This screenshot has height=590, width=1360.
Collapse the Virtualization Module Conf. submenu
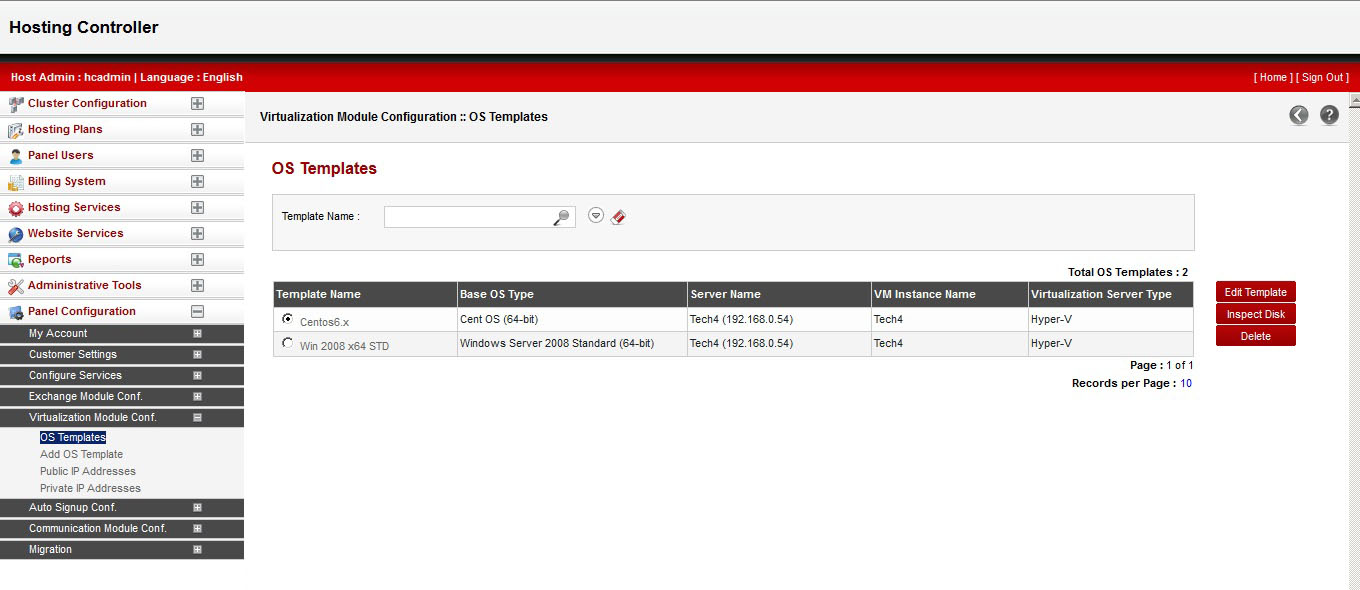coord(197,417)
